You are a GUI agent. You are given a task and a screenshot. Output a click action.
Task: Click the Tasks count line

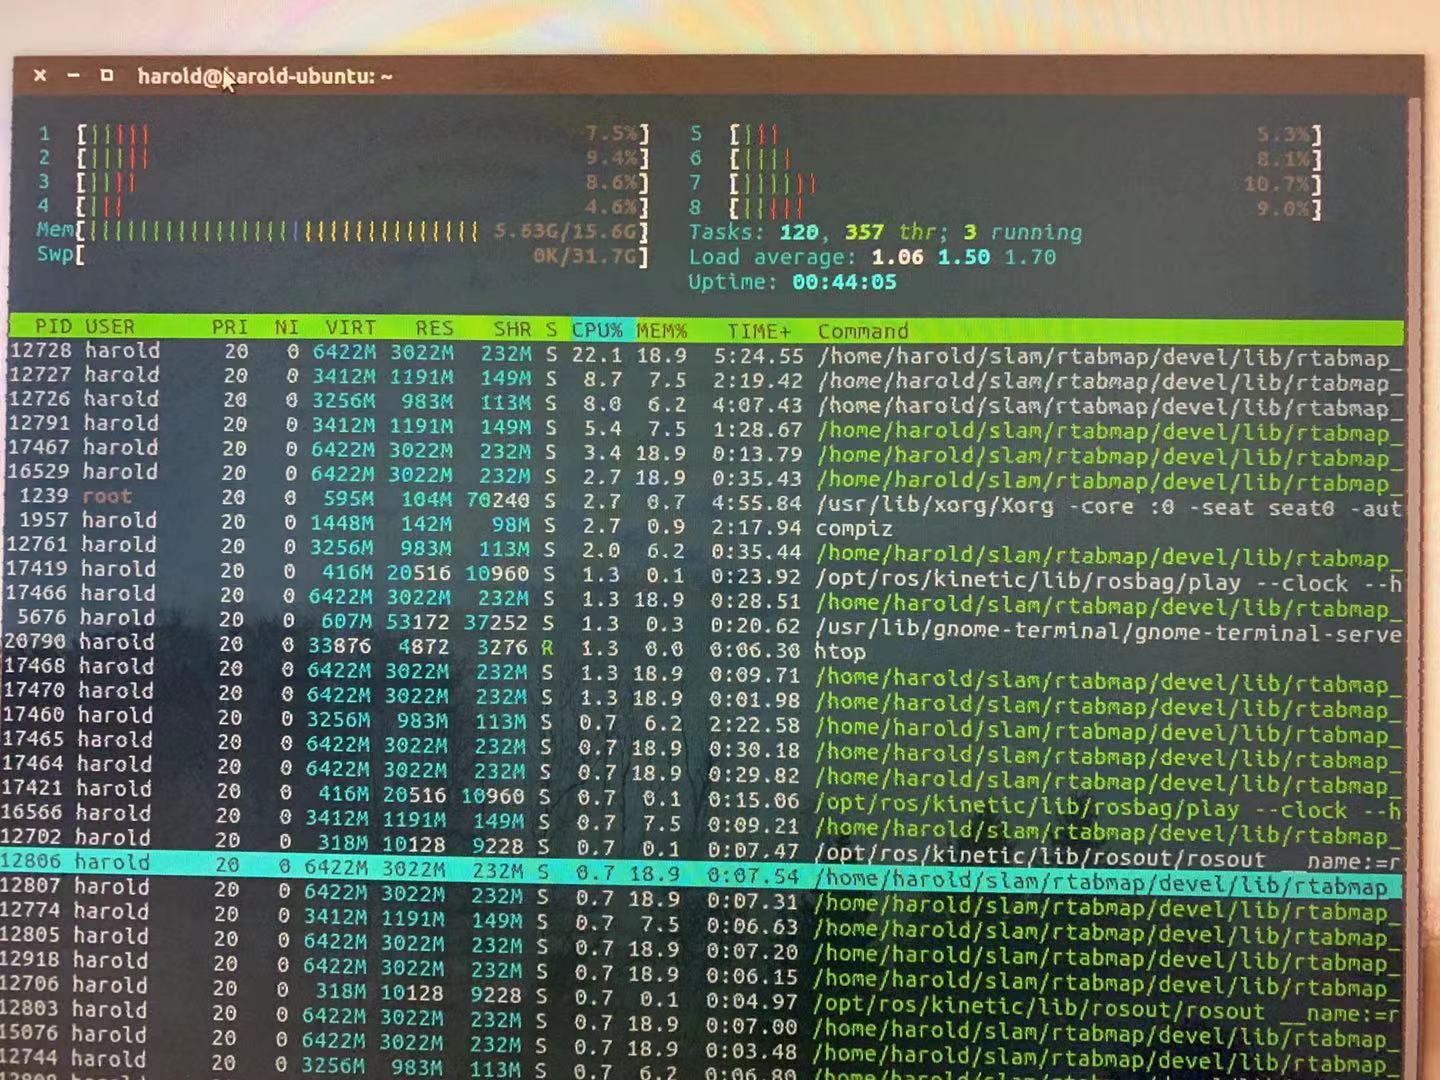(885, 232)
